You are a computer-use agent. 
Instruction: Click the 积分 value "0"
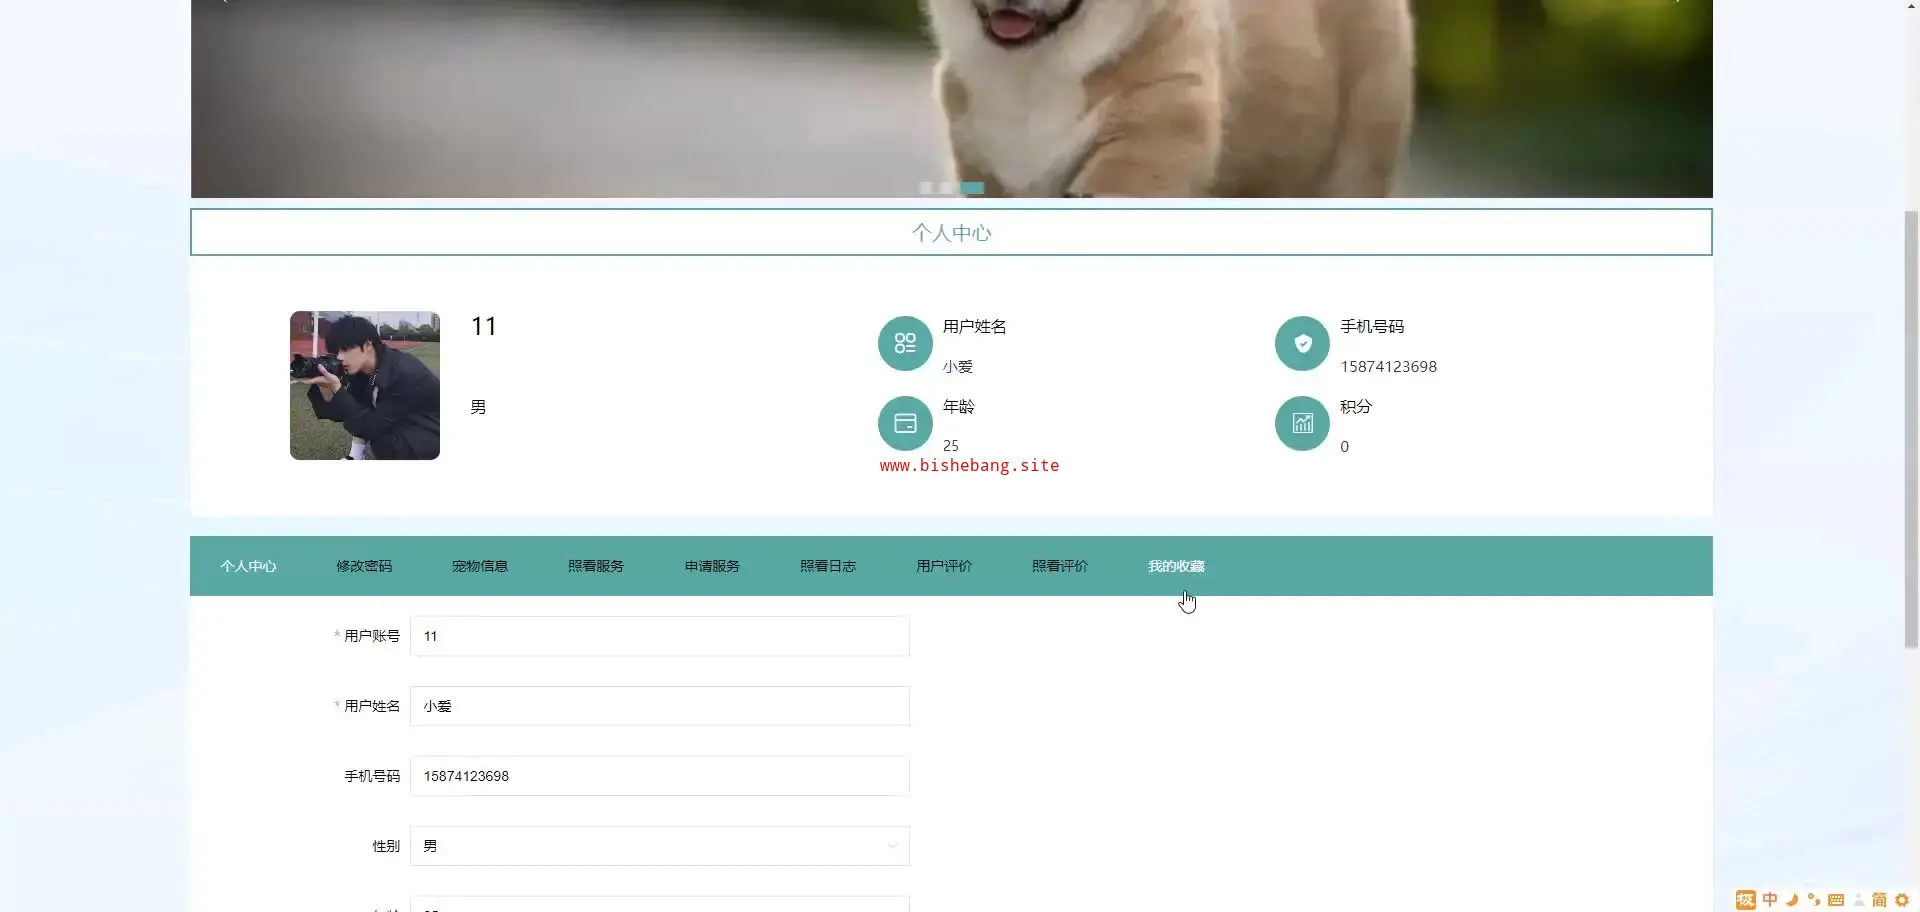tap(1344, 447)
